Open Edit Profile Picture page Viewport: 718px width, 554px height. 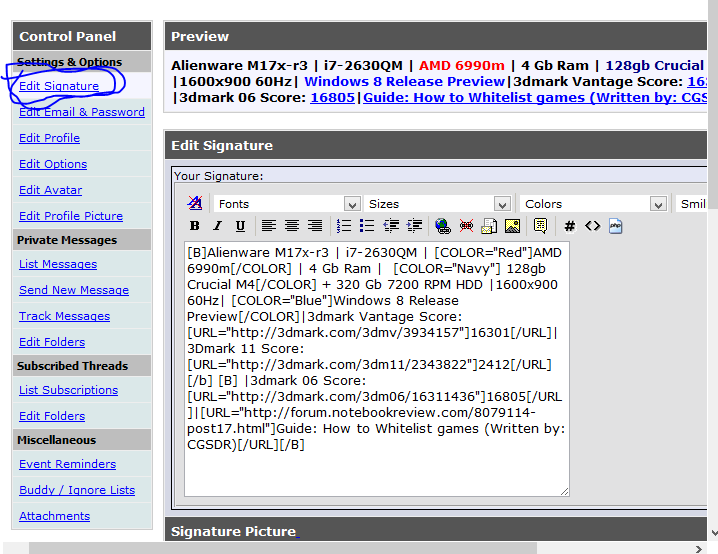(71, 216)
